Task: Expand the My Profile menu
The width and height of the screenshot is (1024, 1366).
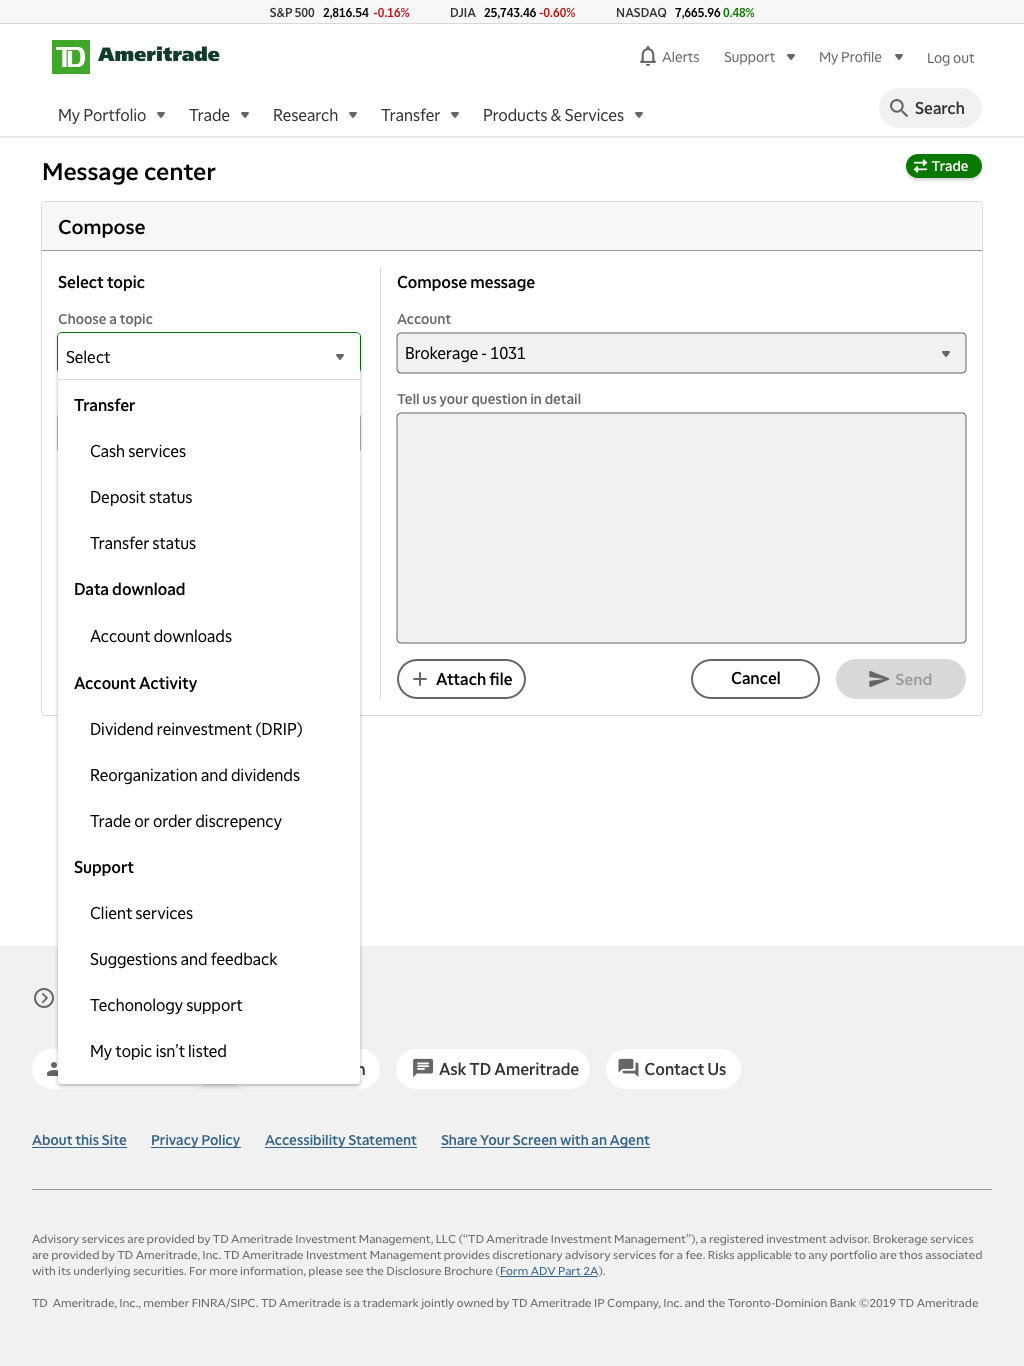Action: click(x=861, y=57)
